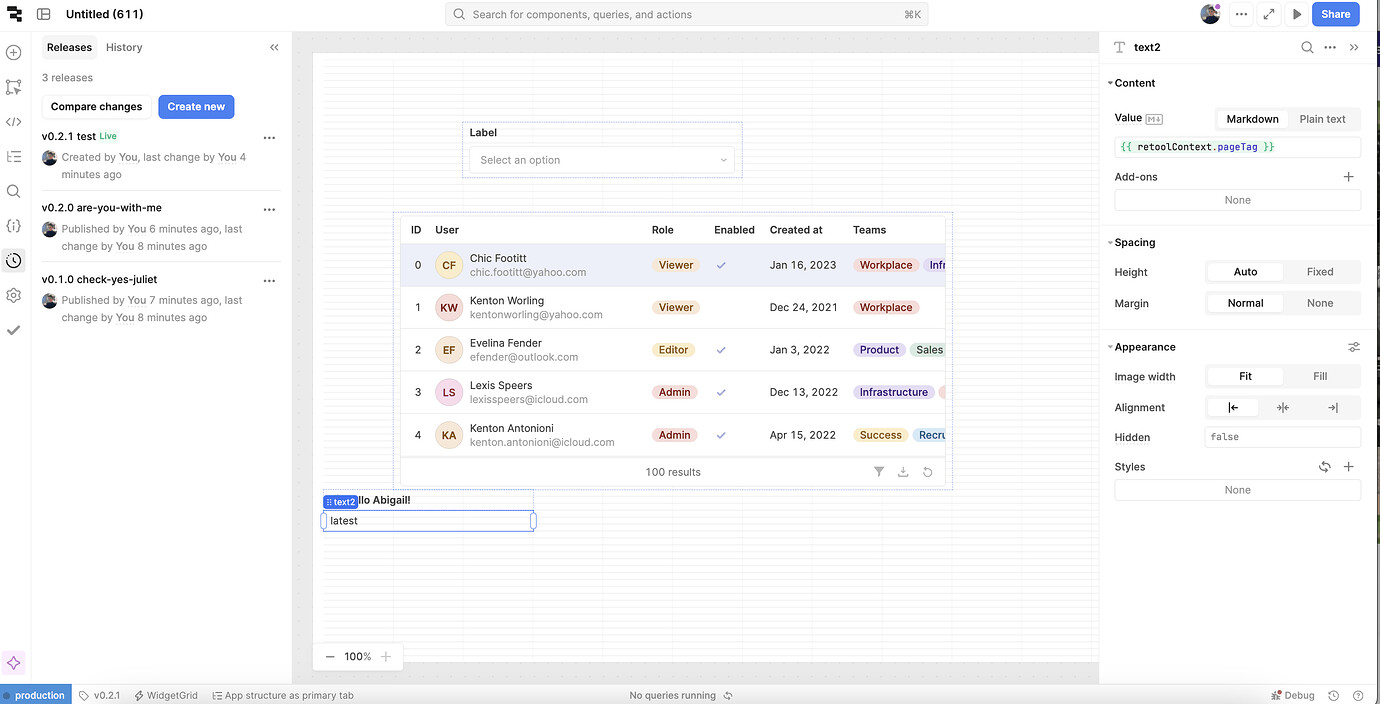
Task: Open the Retool logo menu
Action: 14,14
